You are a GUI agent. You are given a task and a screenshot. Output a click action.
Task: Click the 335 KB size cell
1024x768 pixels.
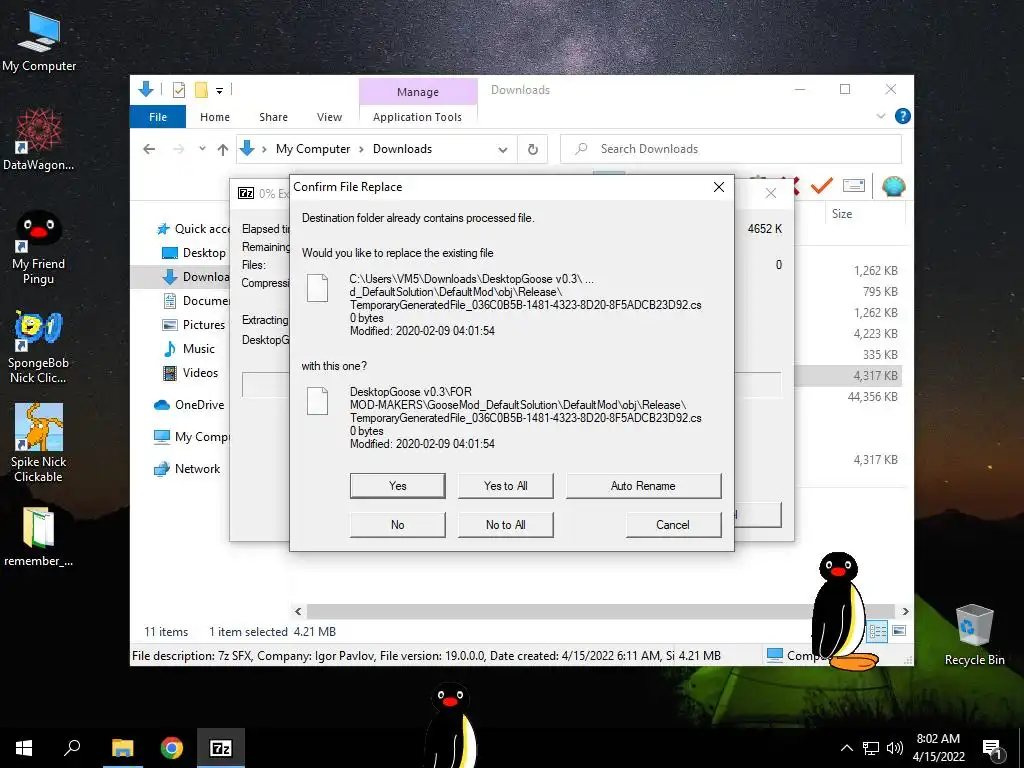tap(880, 355)
